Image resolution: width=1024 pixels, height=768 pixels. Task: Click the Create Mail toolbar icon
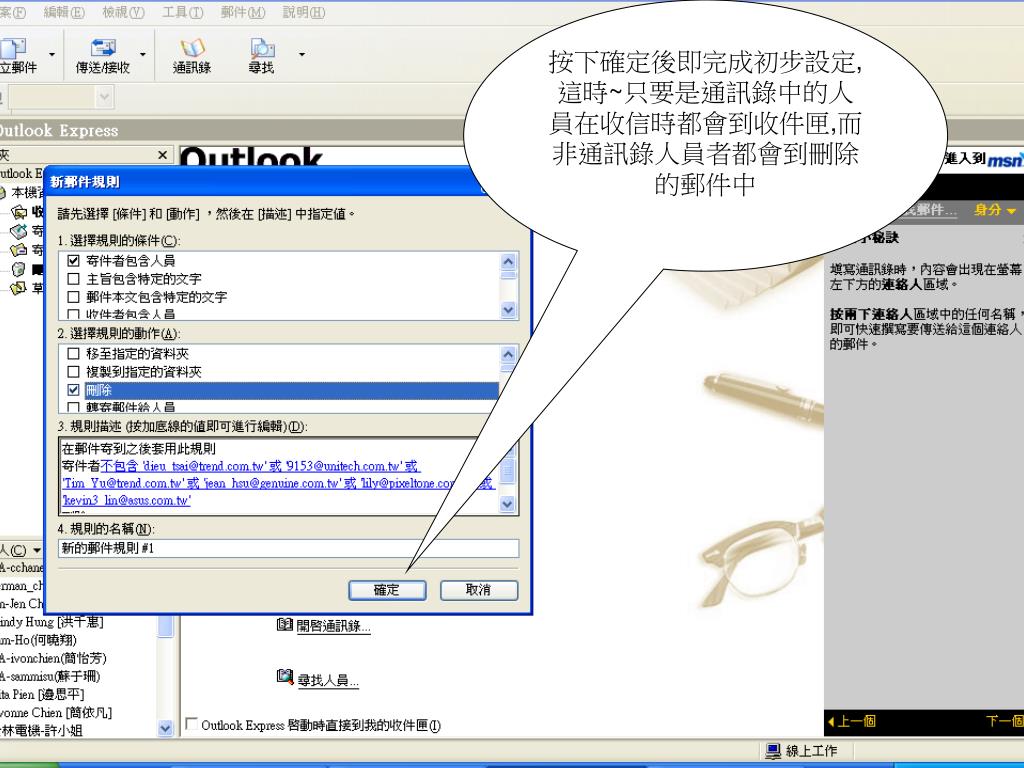point(18,56)
